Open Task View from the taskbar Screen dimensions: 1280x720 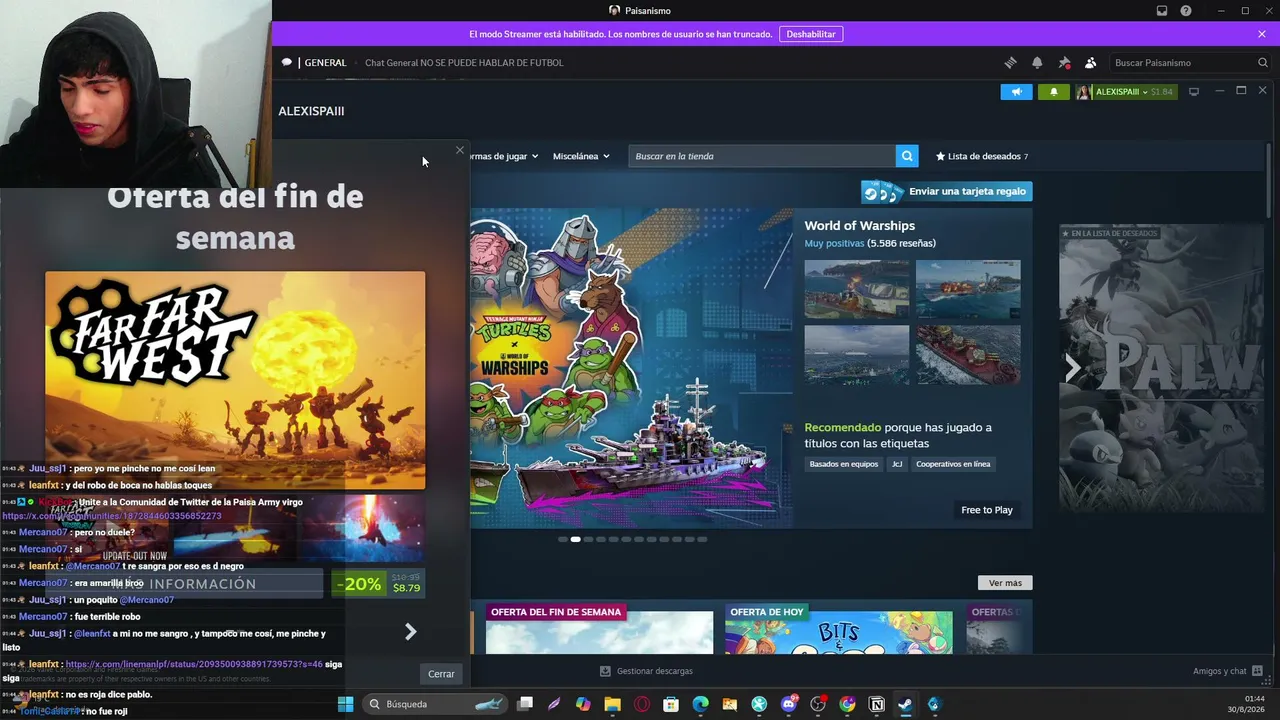525,704
